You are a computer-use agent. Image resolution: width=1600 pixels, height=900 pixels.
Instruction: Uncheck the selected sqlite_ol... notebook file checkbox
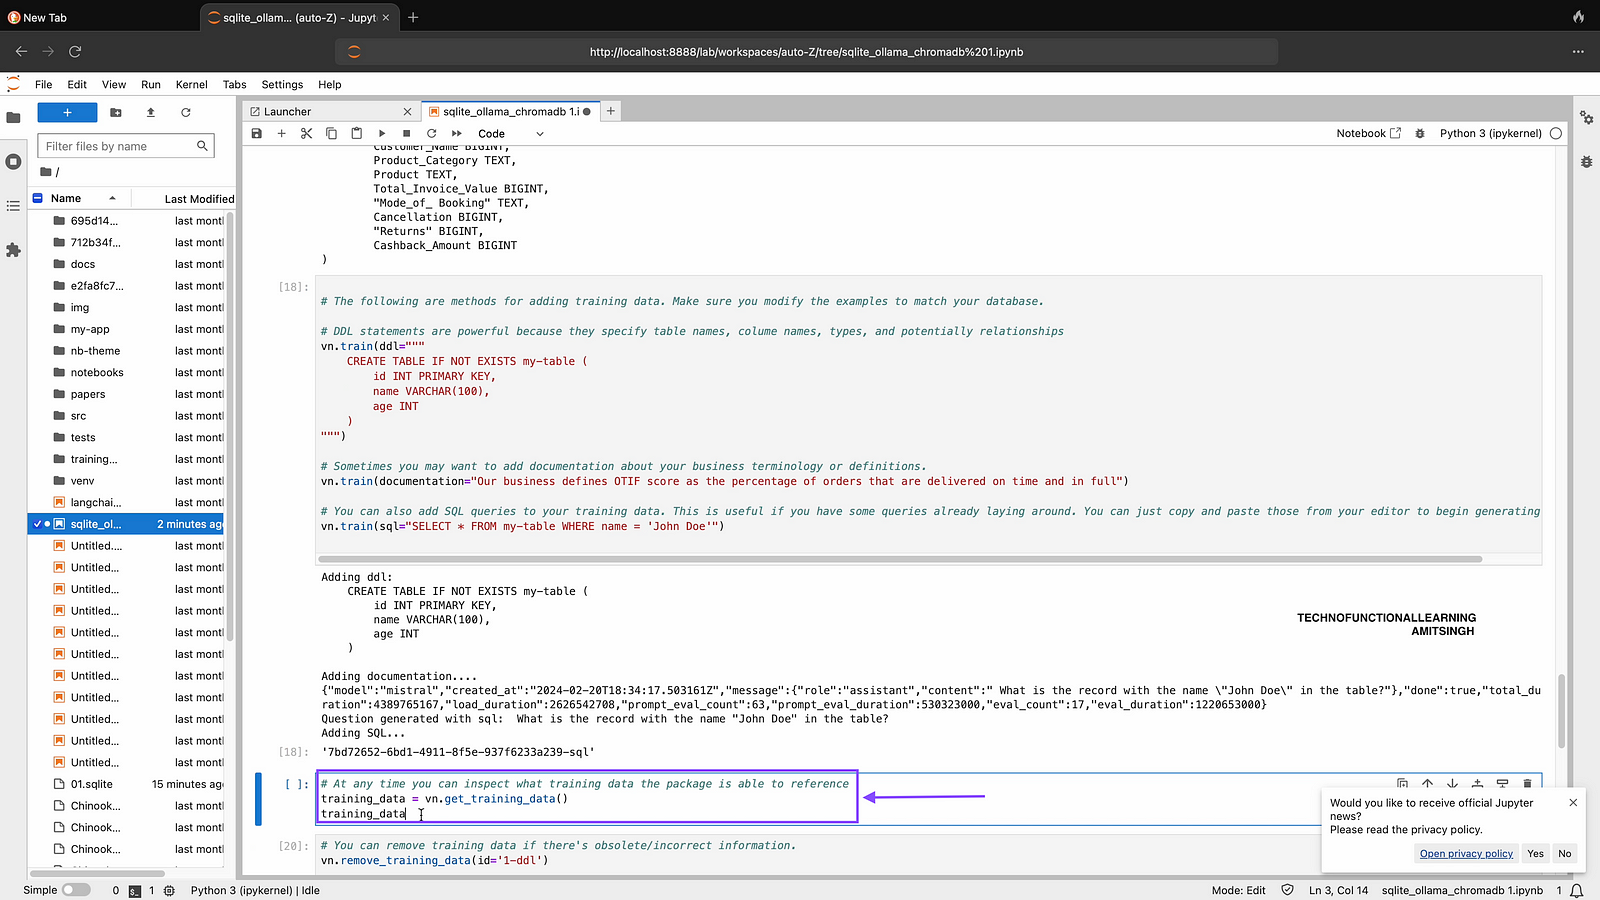(x=37, y=524)
